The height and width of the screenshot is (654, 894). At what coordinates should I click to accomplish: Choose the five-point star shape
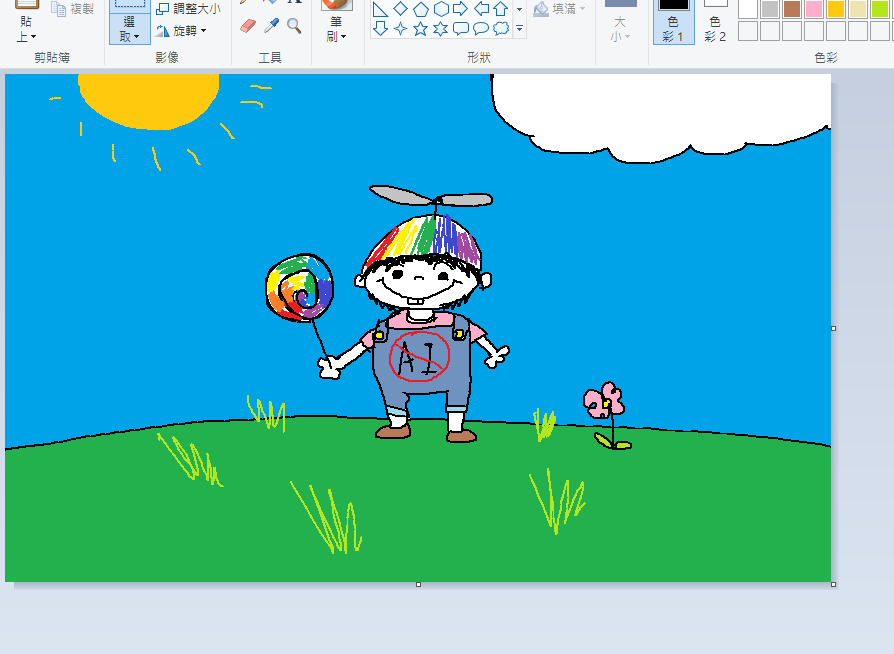click(x=420, y=29)
